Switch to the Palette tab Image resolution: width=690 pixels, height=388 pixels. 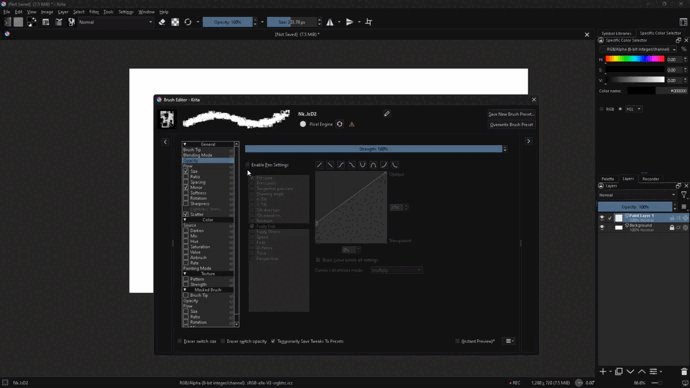pyautogui.click(x=608, y=179)
